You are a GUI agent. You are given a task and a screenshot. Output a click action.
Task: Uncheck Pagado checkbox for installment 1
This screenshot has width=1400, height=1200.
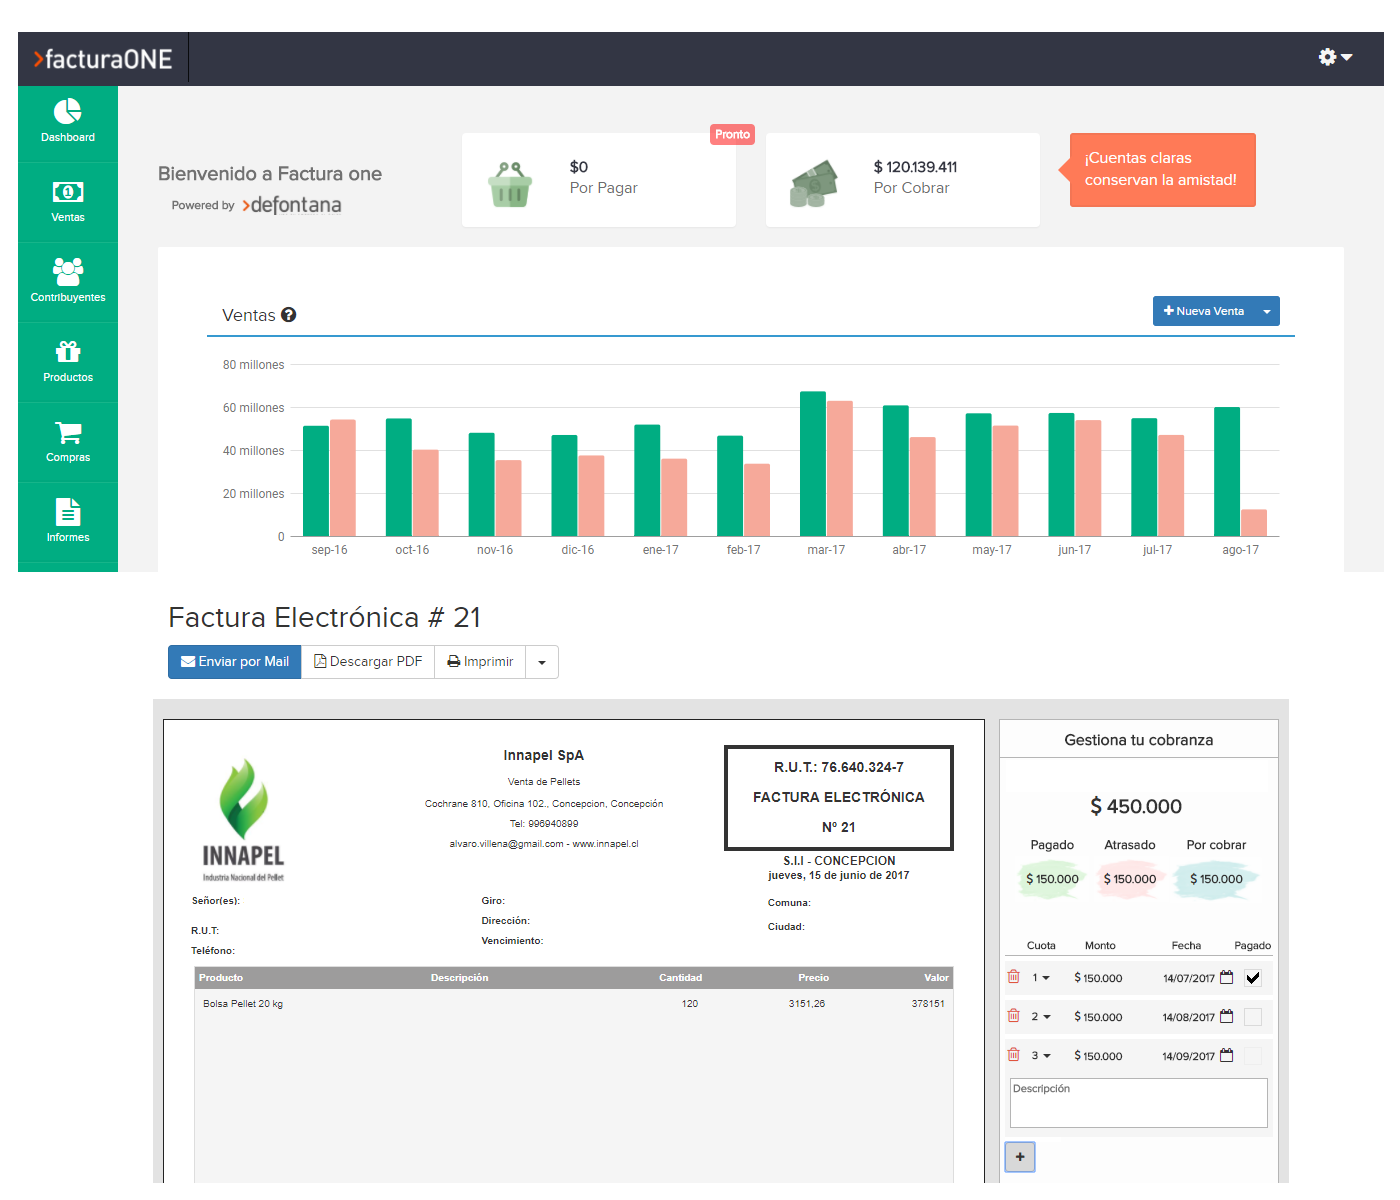pyautogui.click(x=1253, y=978)
